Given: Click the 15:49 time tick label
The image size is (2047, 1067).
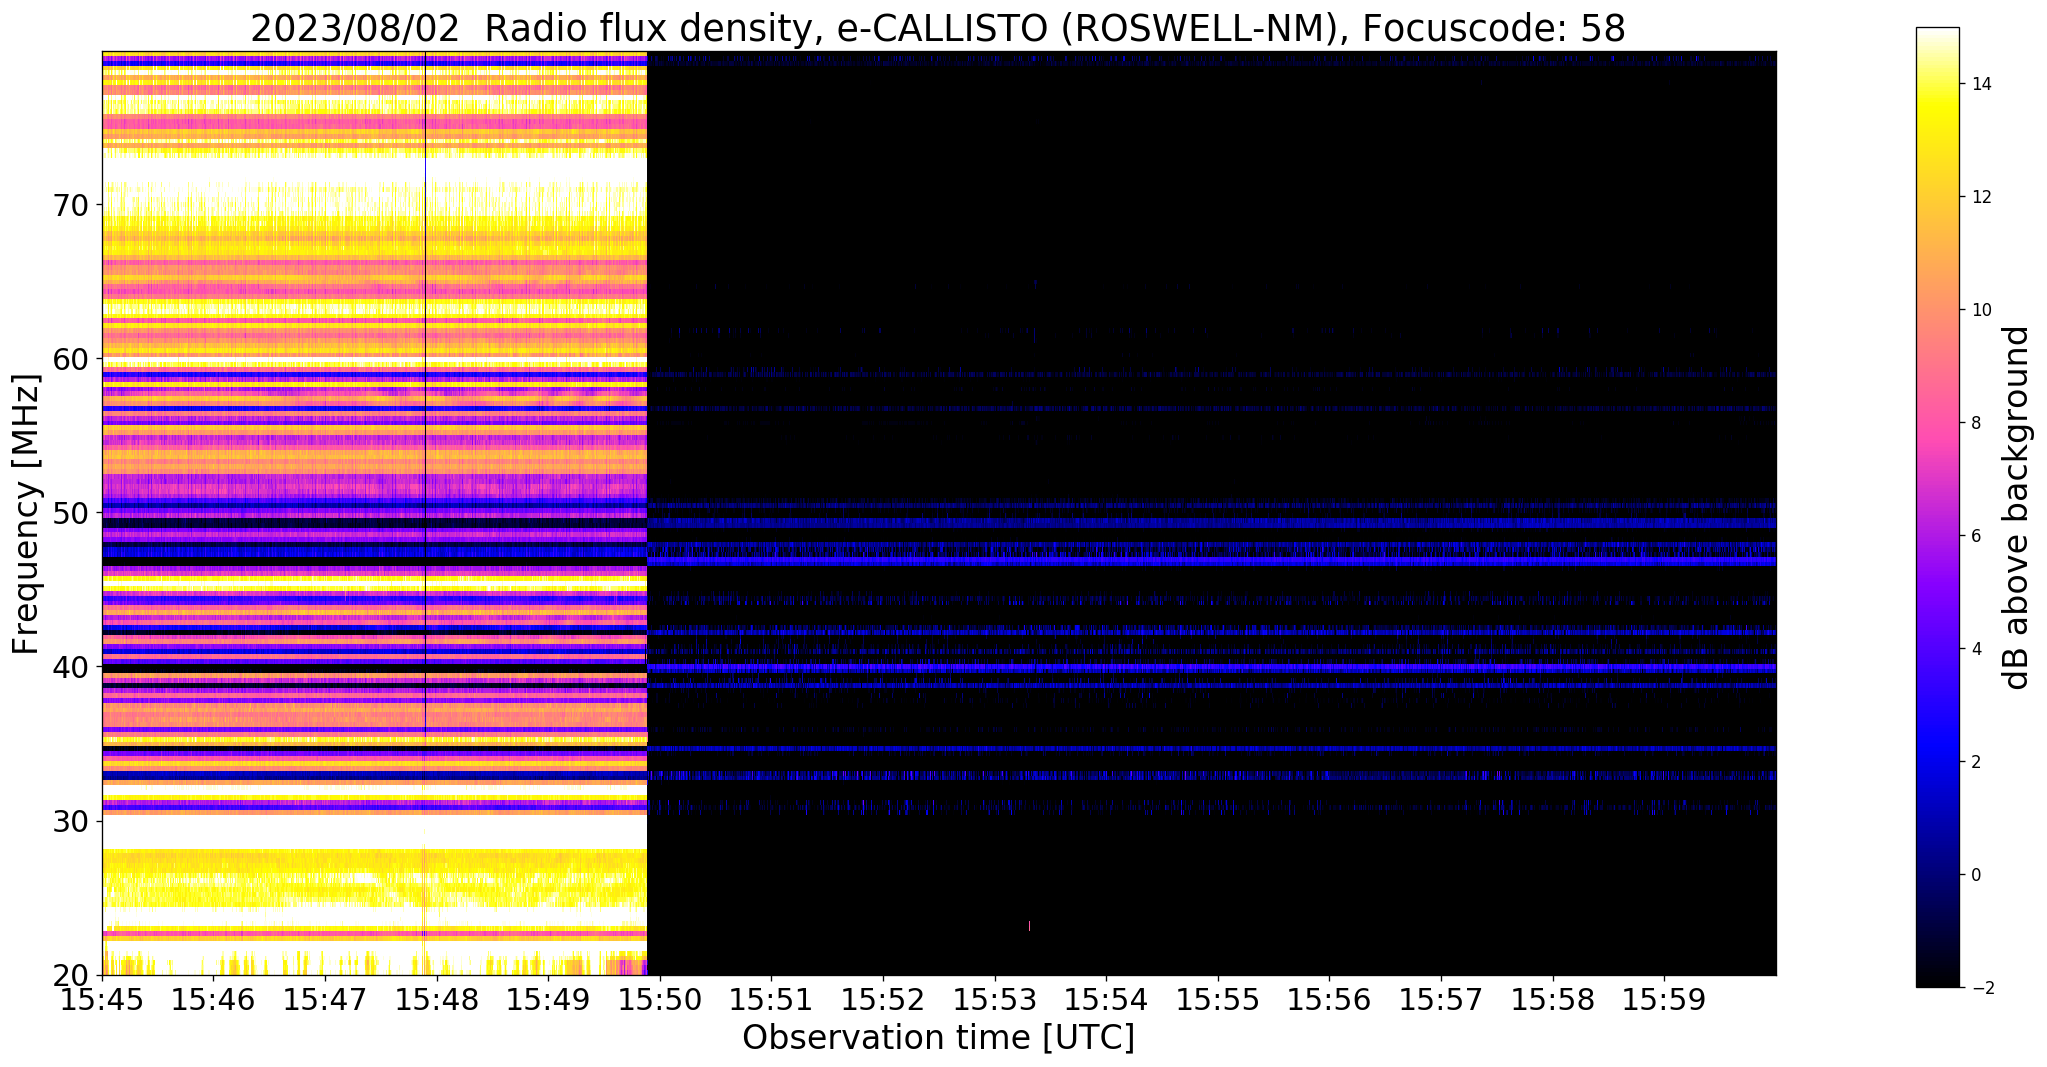Looking at the screenshot, I should point(548,999).
